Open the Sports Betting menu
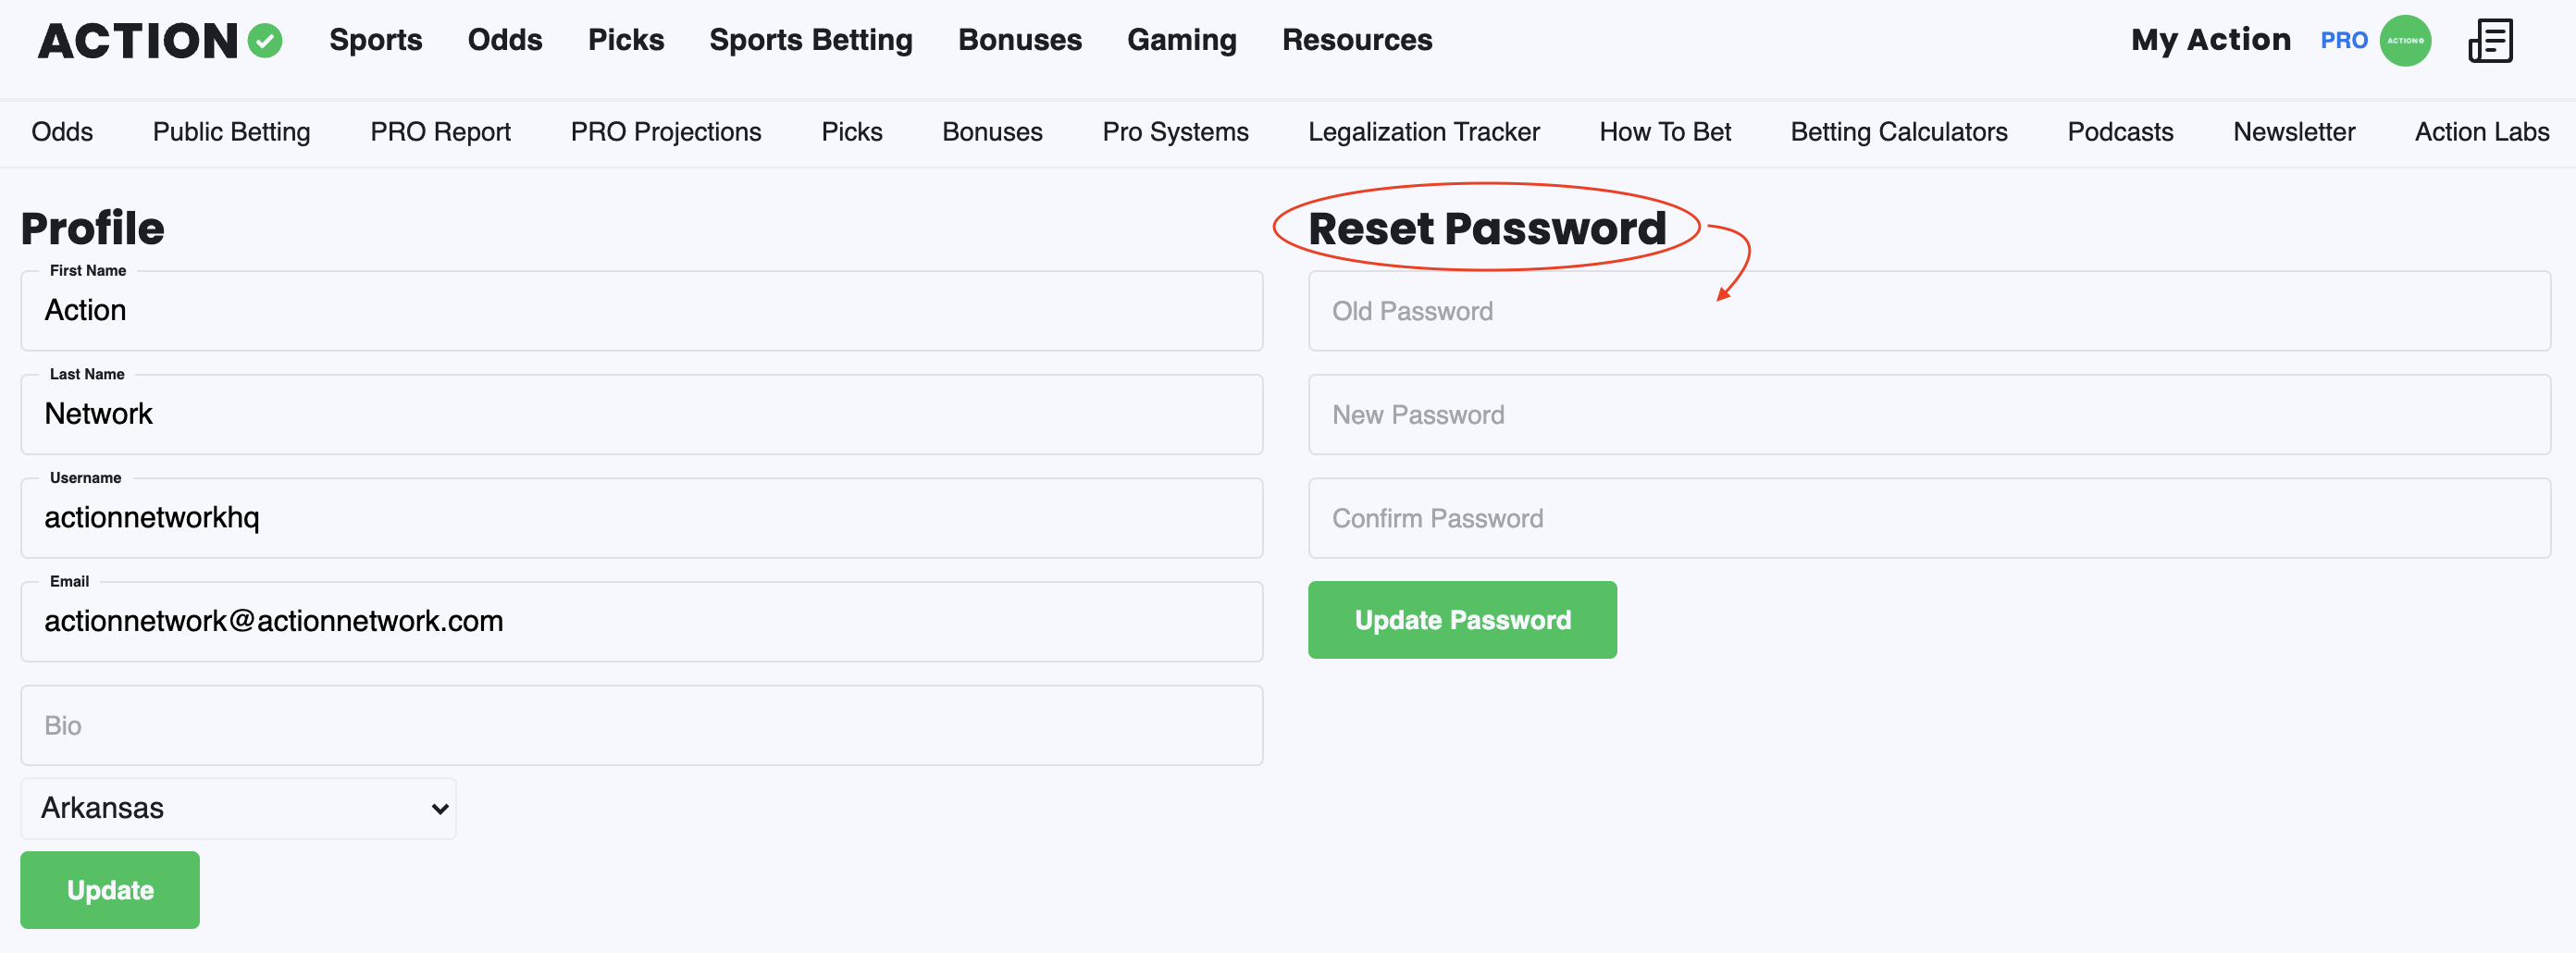The width and height of the screenshot is (2576, 953). (x=810, y=40)
